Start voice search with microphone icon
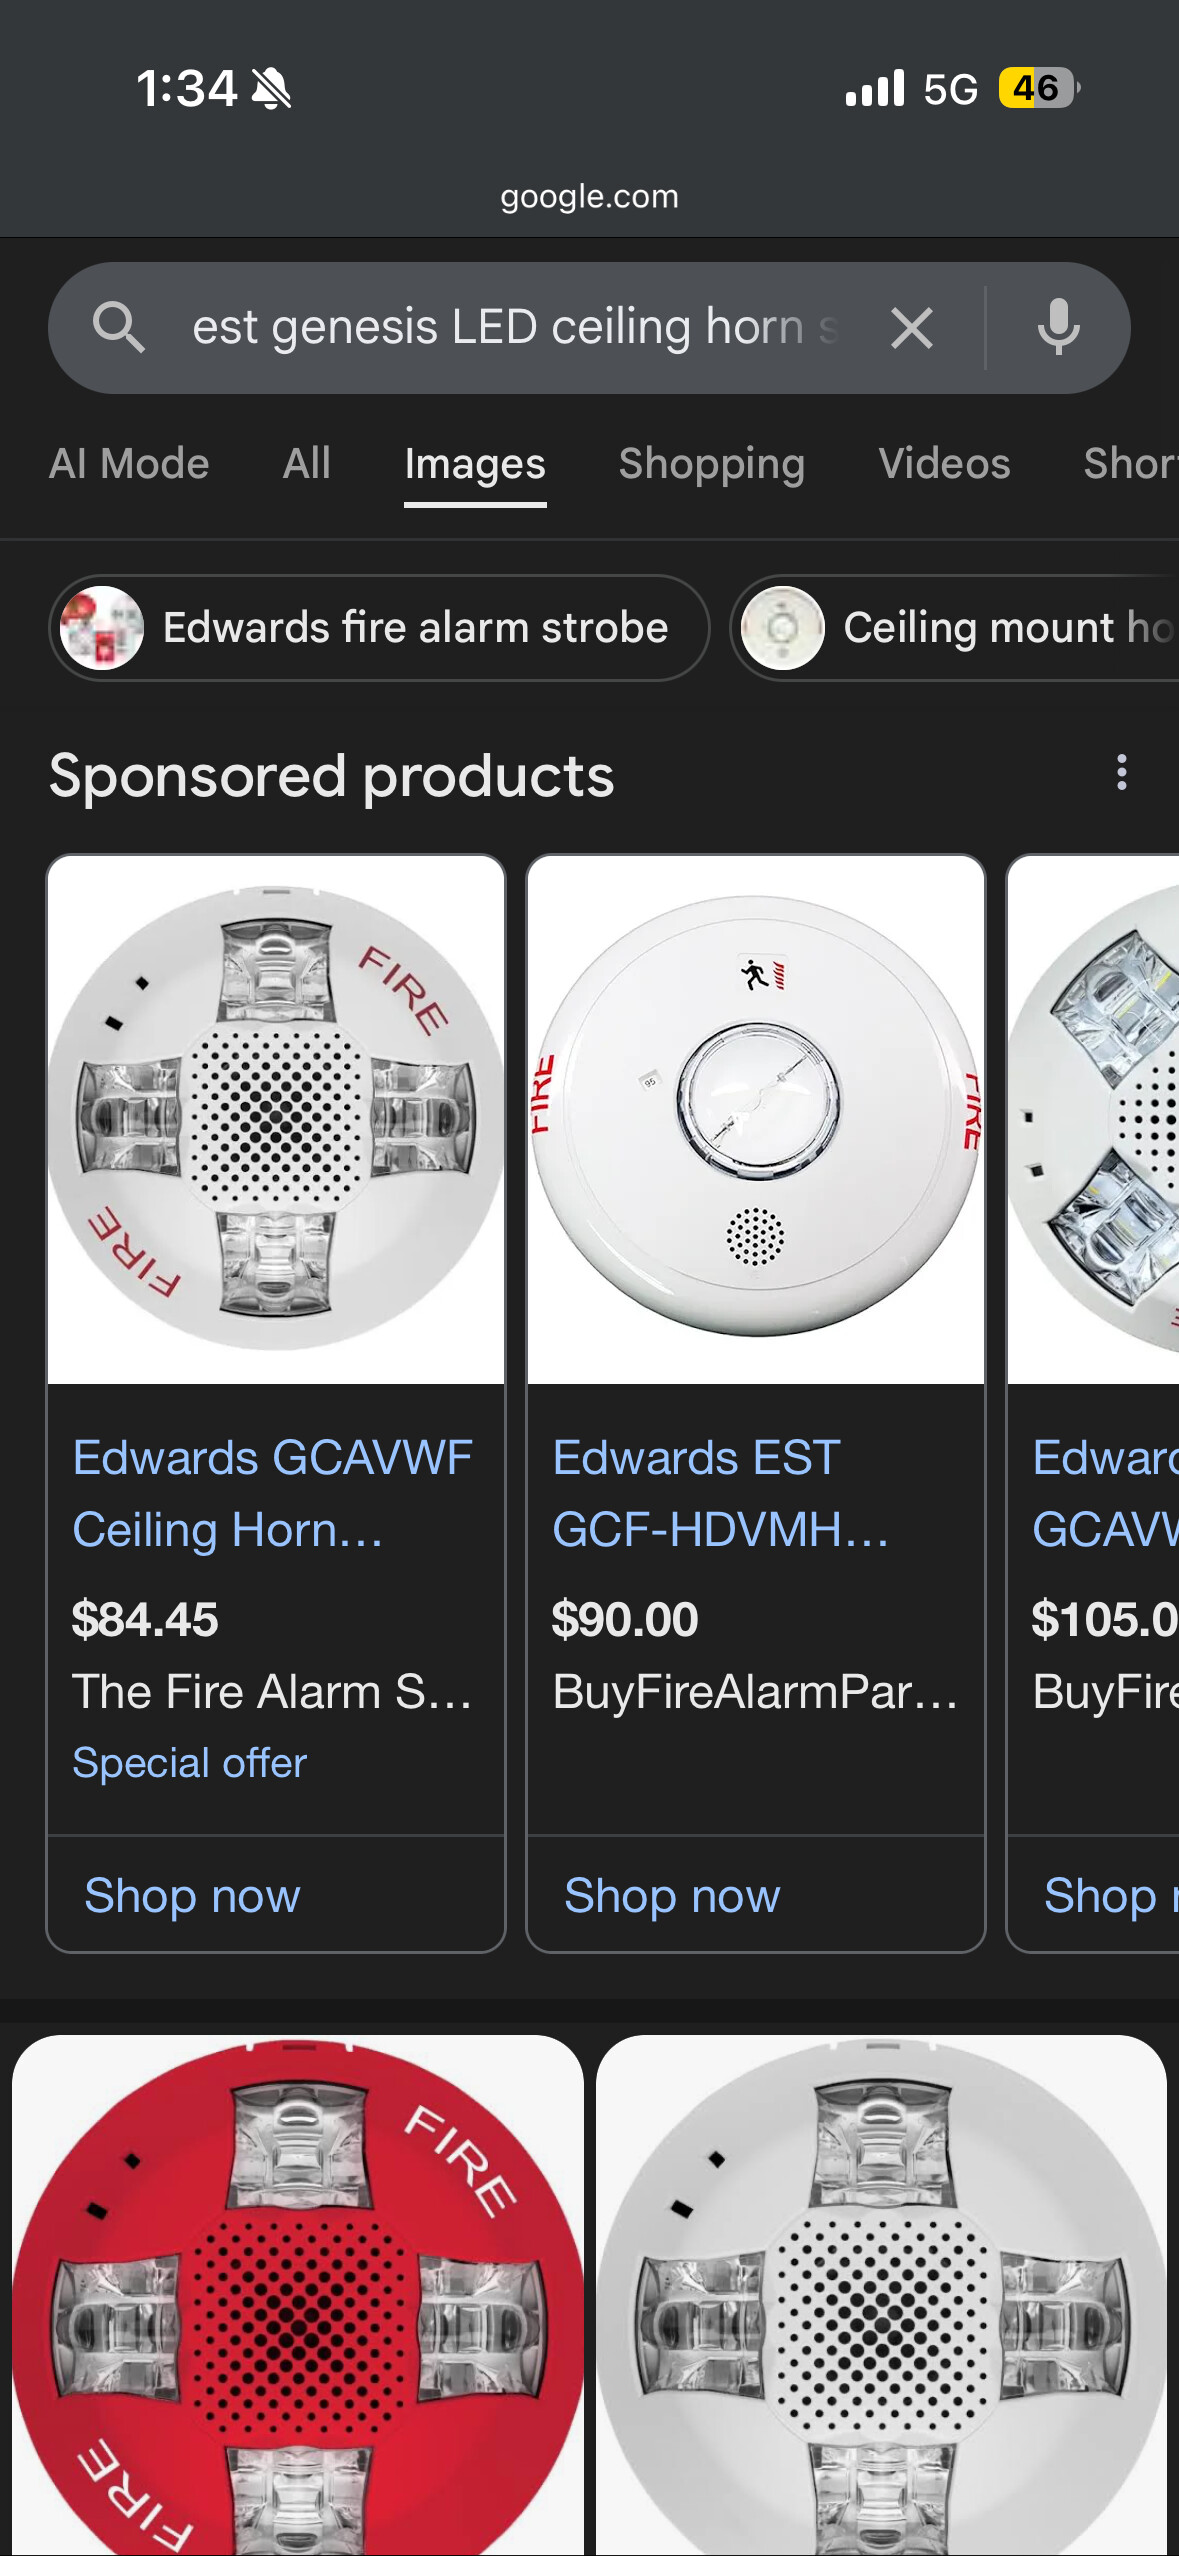Screen dimensions: 1179x2556 pos(1058,328)
